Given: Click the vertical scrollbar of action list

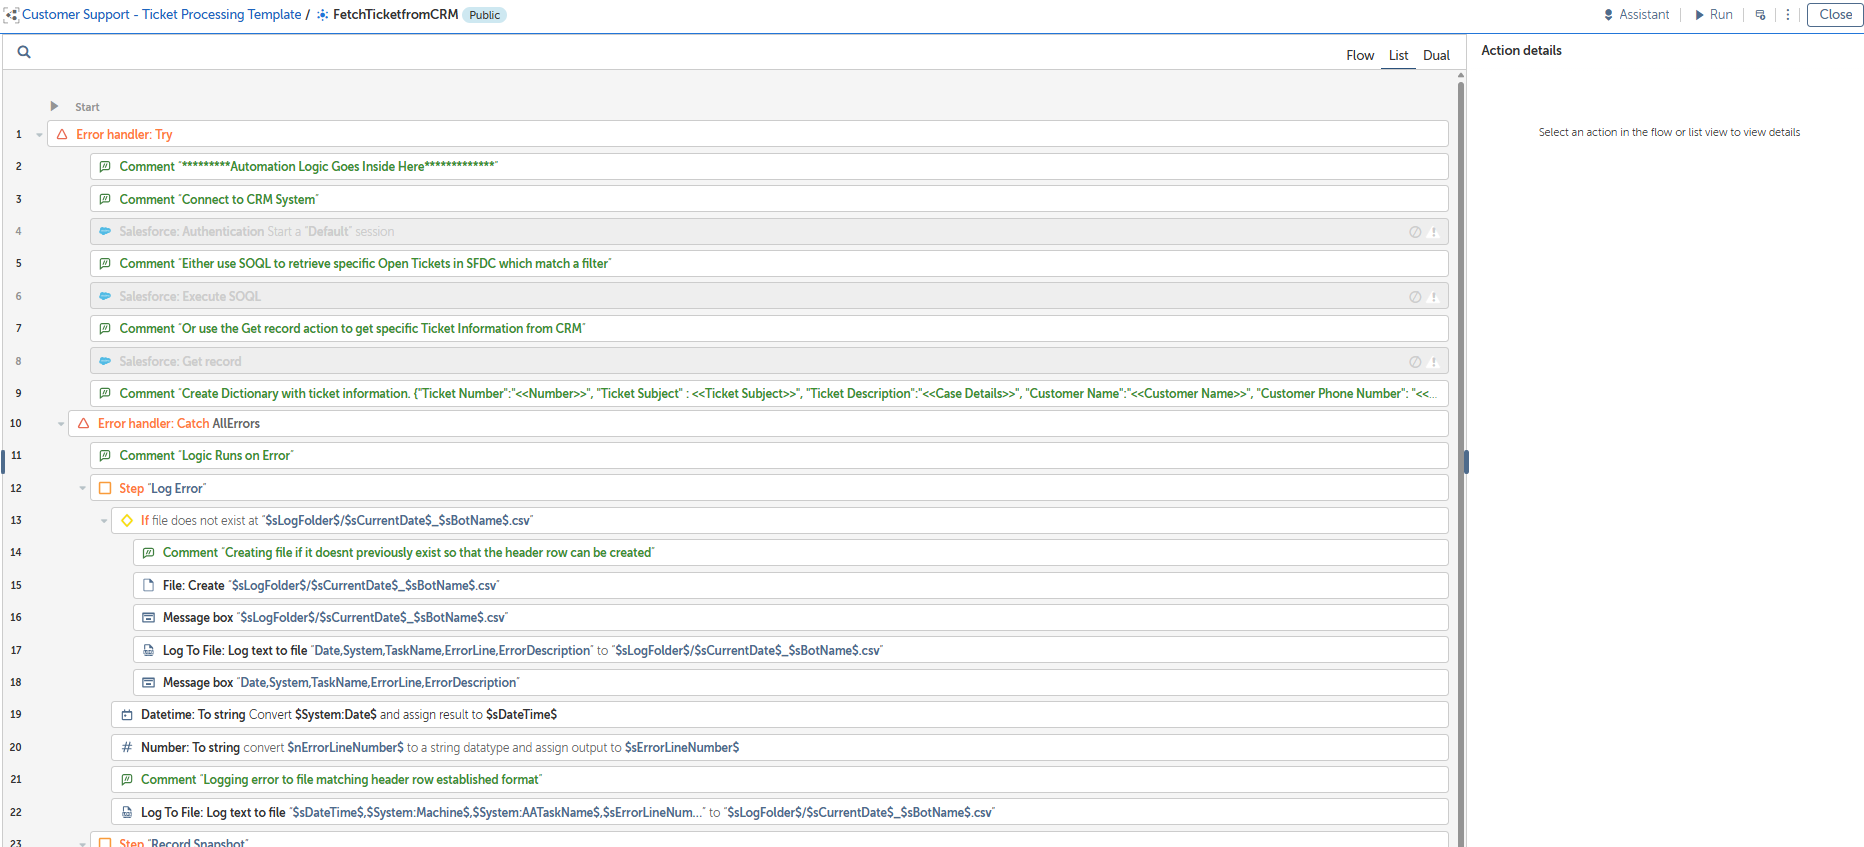Looking at the screenshot, I should pyautogui.click(x=1460, y=300).
